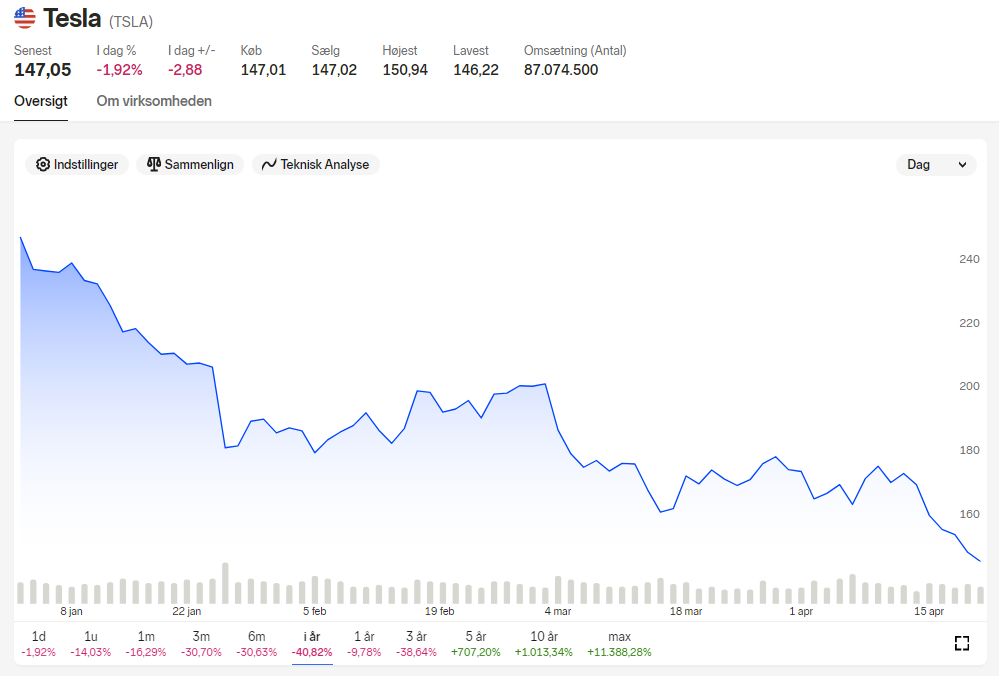Click the Omsætning value 87.074.500
This screenshot has width=999, height=676.
pyautogui.click(x=561, y=69)
